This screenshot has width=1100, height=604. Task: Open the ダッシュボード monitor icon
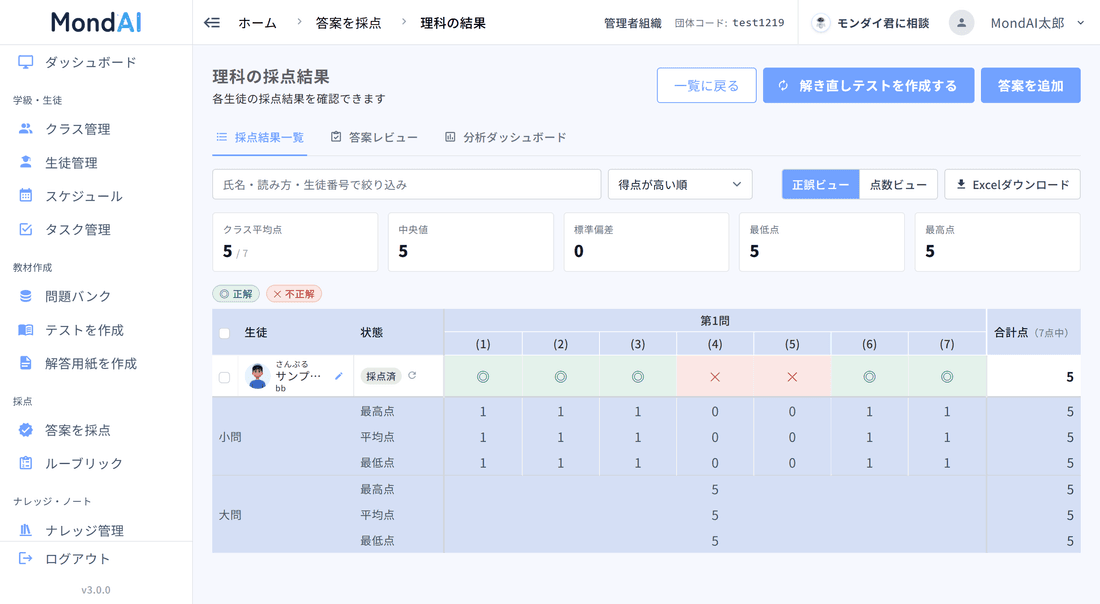pyautogui.click(x=26, y=62)
